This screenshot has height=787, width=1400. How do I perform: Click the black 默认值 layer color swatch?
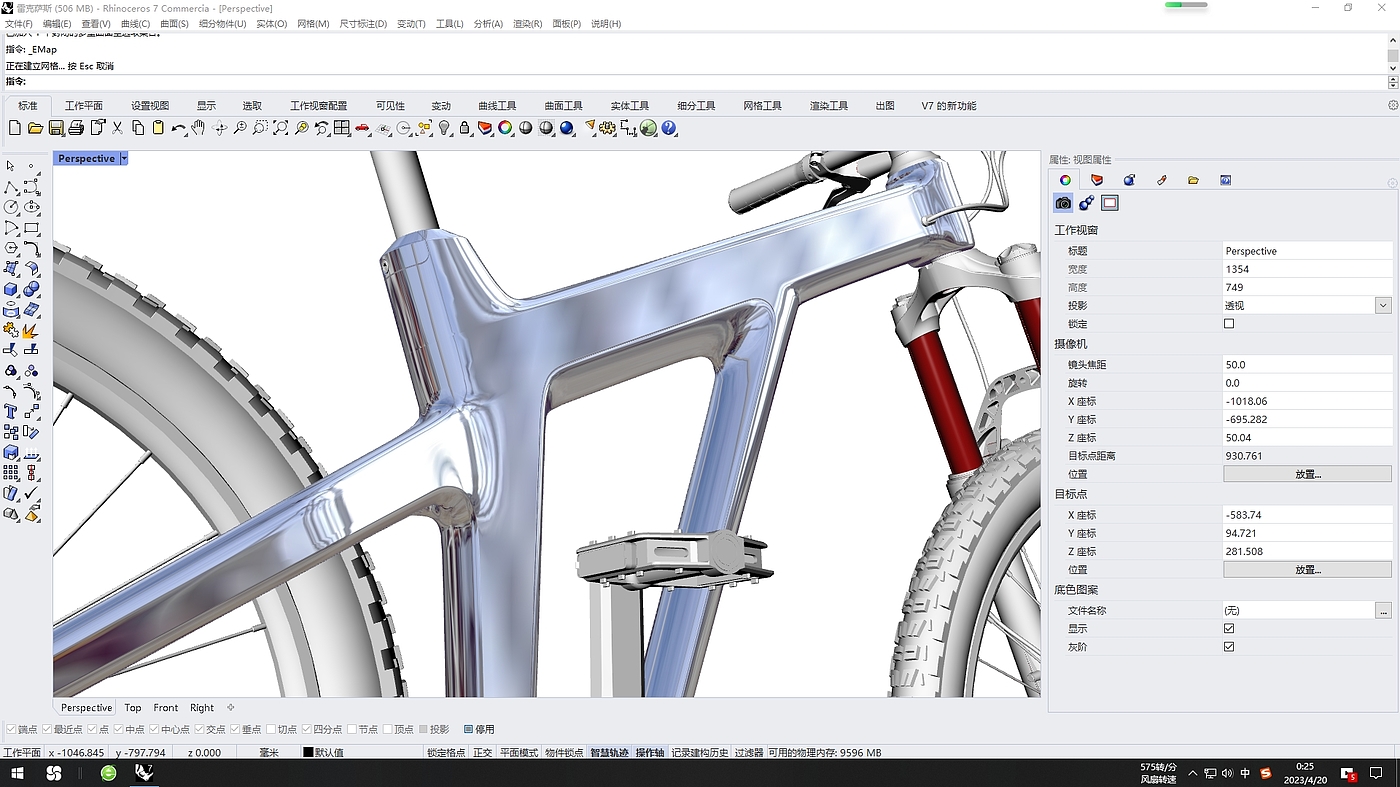(308, 753)
